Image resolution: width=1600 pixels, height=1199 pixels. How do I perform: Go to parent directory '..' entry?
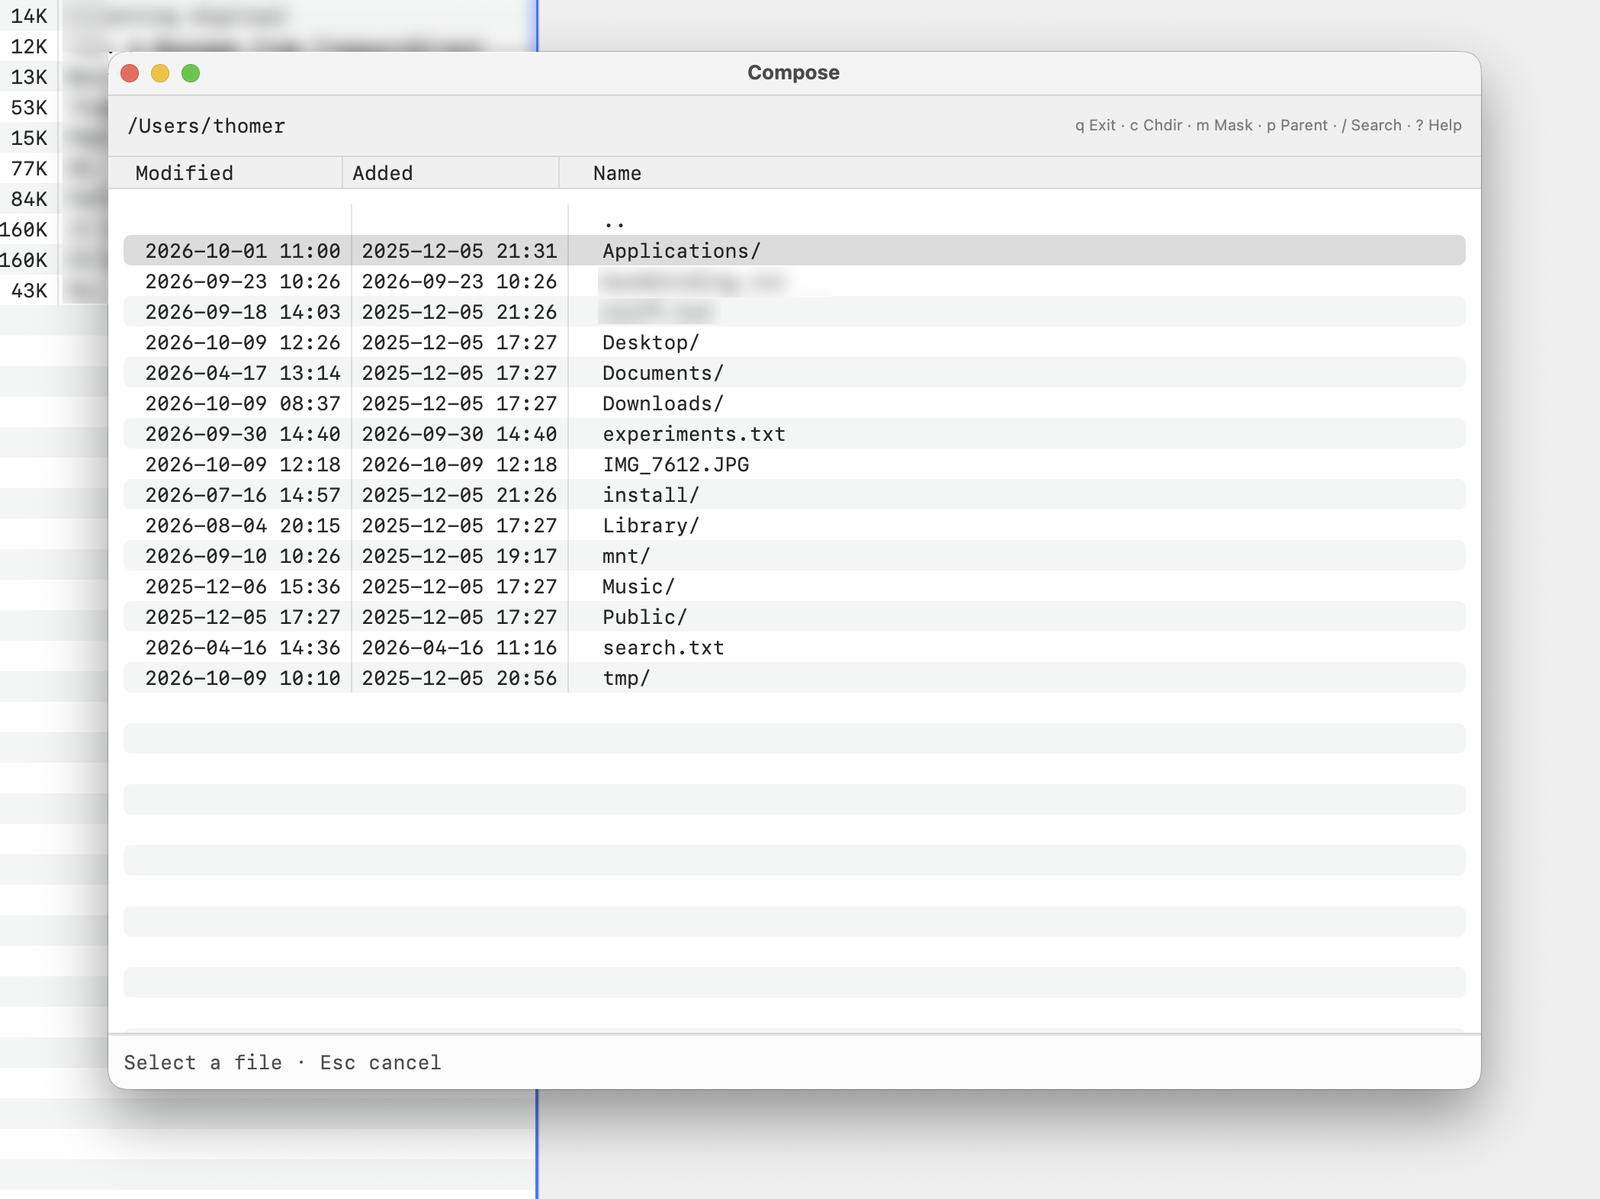794,221
